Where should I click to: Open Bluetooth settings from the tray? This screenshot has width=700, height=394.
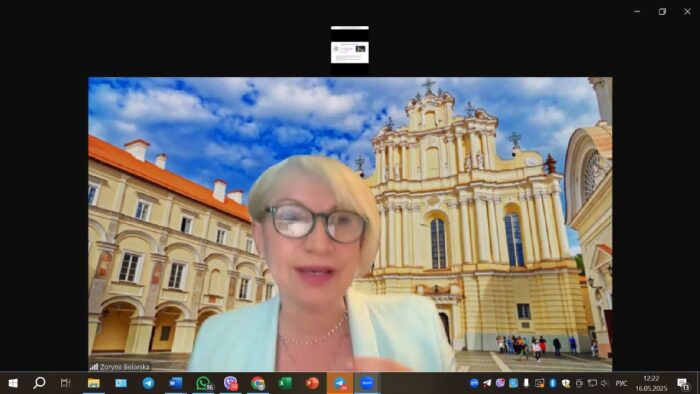click(x=553, y=383)
